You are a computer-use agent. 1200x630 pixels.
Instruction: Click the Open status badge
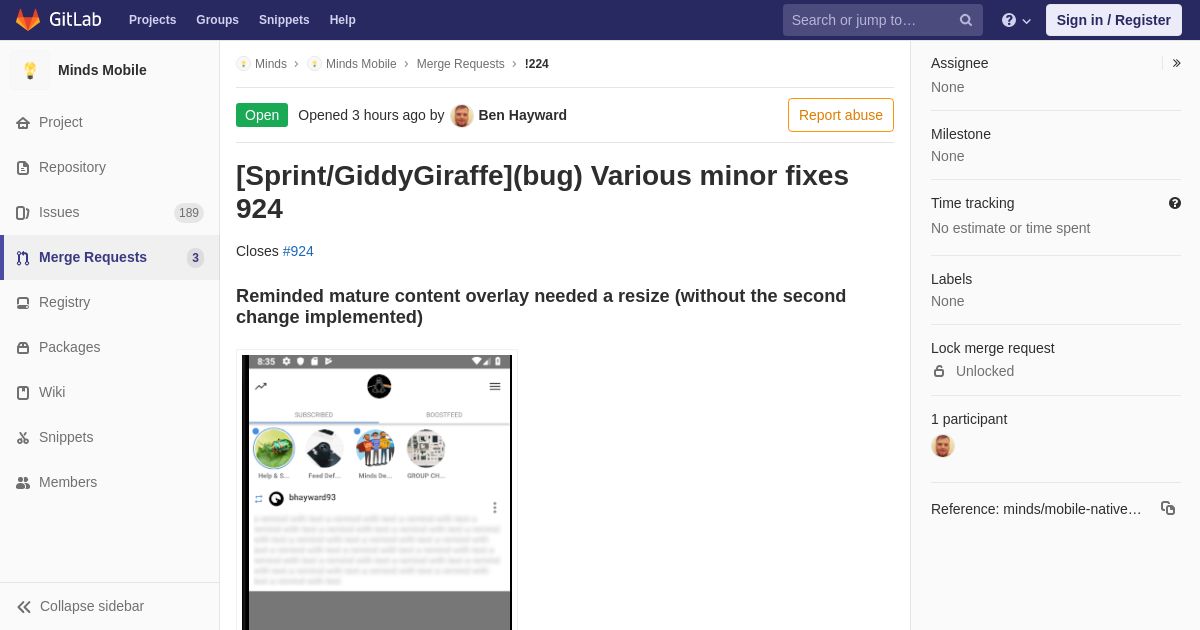(262, 115)
